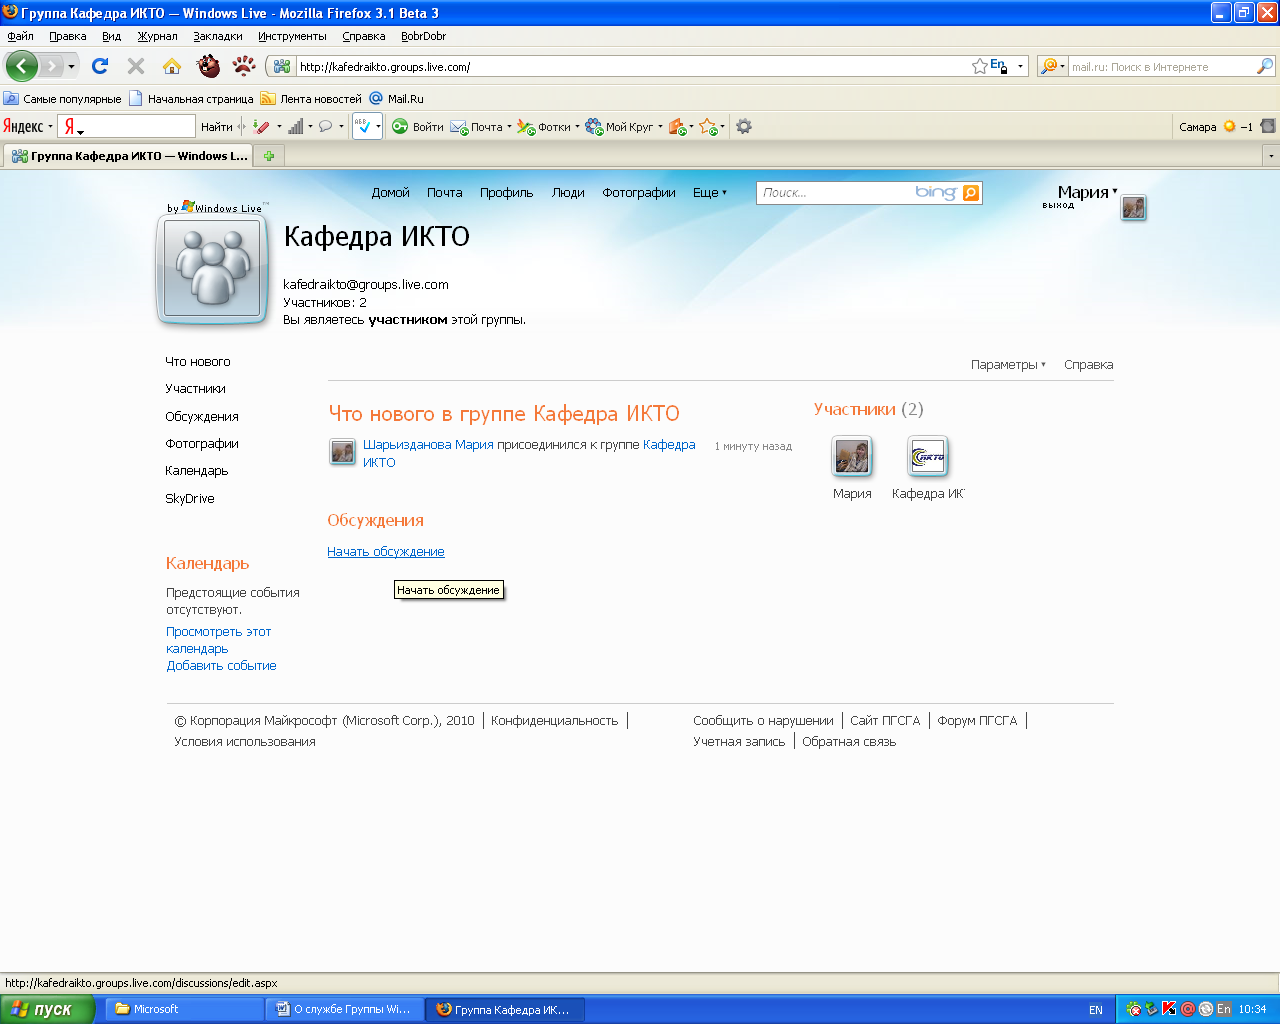Open the Участники sidebar link
1280x1024 pixels.
(x=195, y=389)
